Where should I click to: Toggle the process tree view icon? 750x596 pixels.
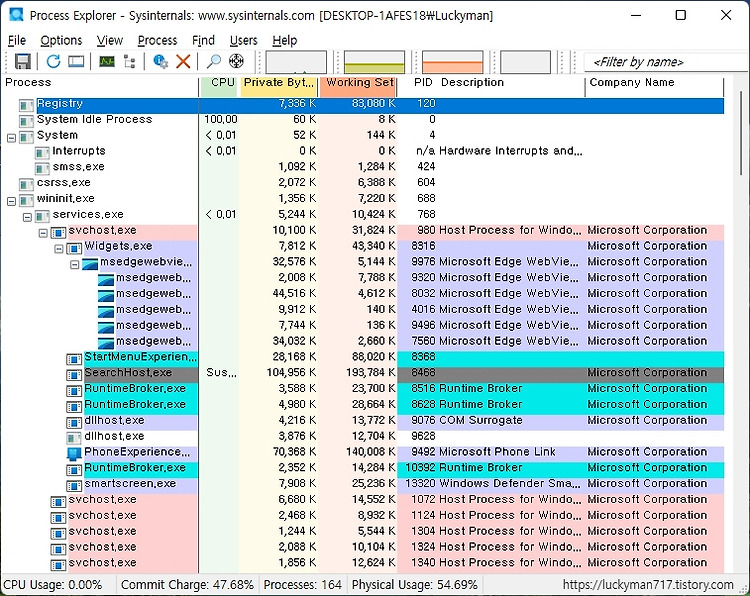(129, 61)
